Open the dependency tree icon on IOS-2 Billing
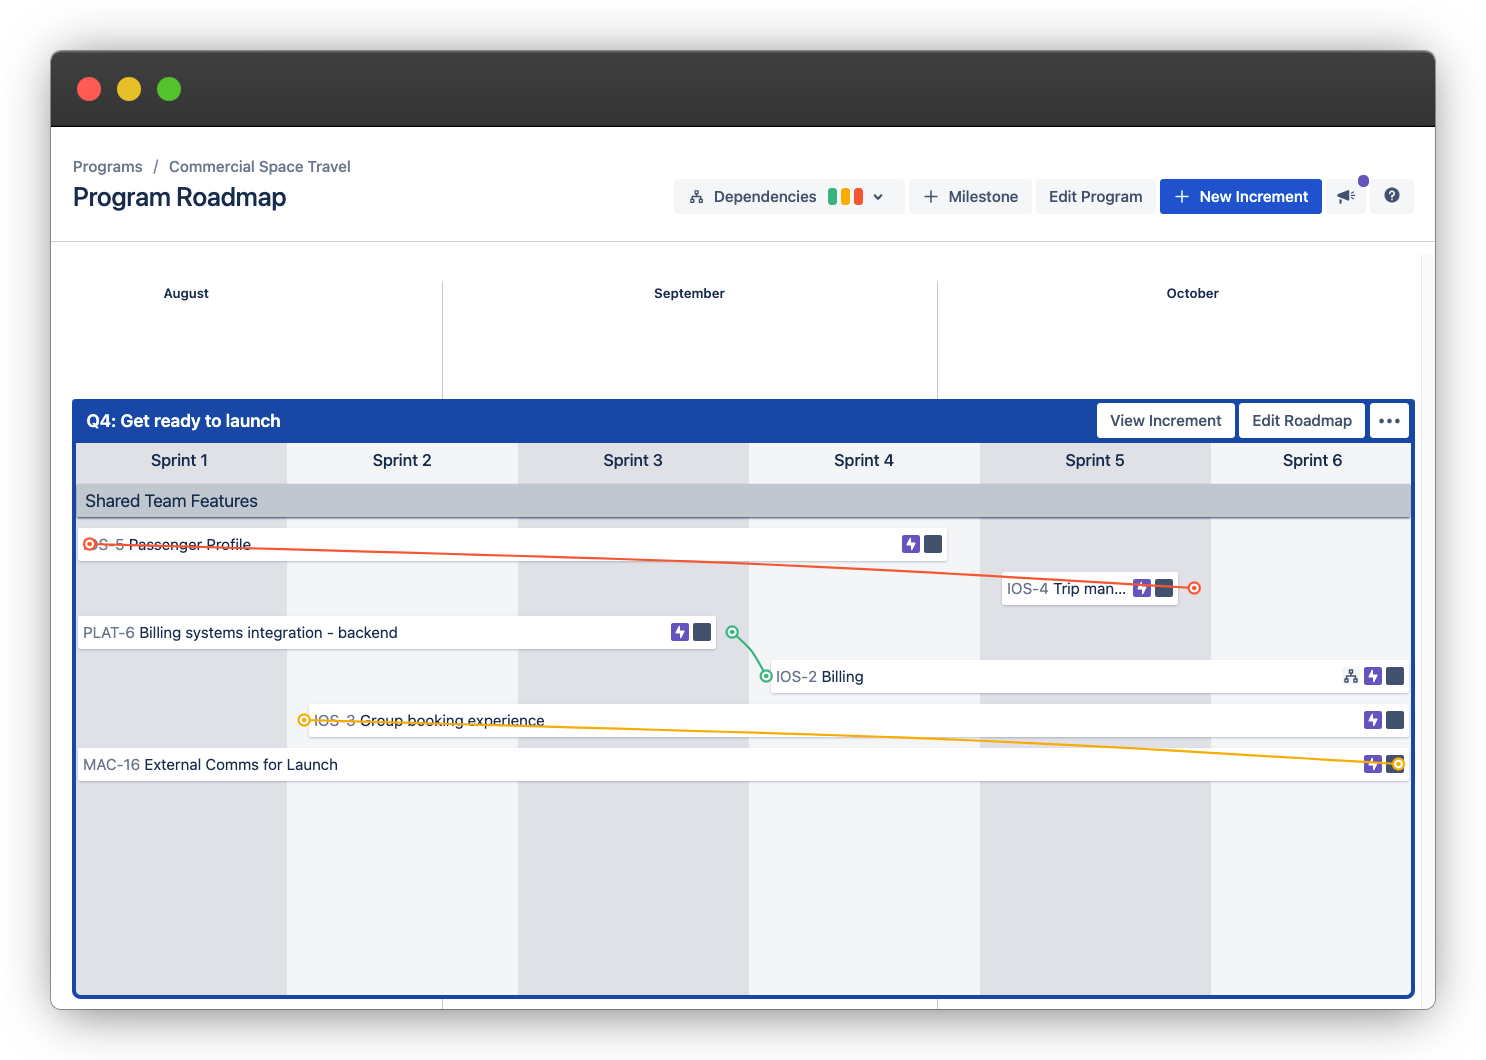This screenshot has width=1486, height=1060. [x=1350, y=676]
